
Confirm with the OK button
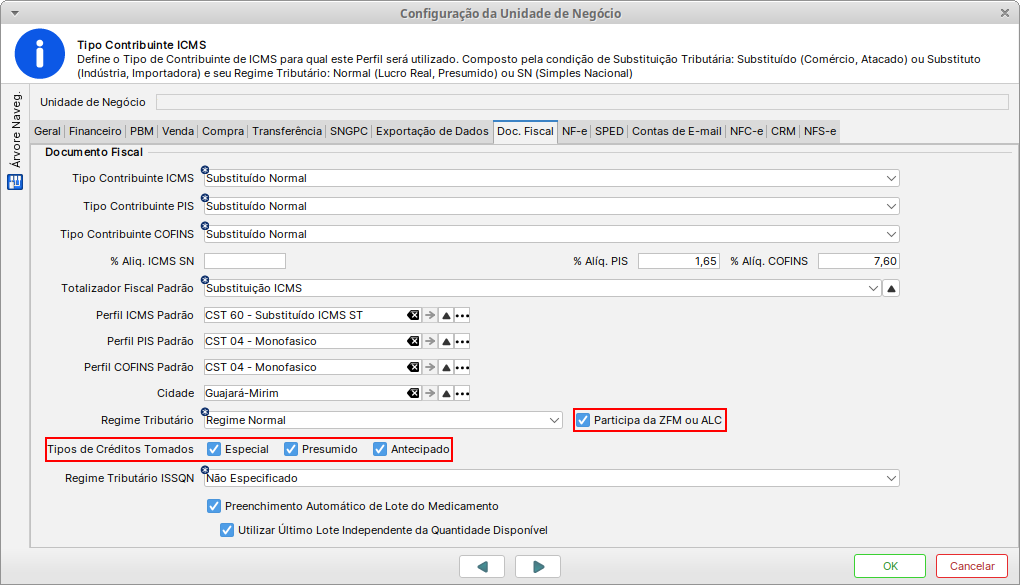(x=890, y=566)
